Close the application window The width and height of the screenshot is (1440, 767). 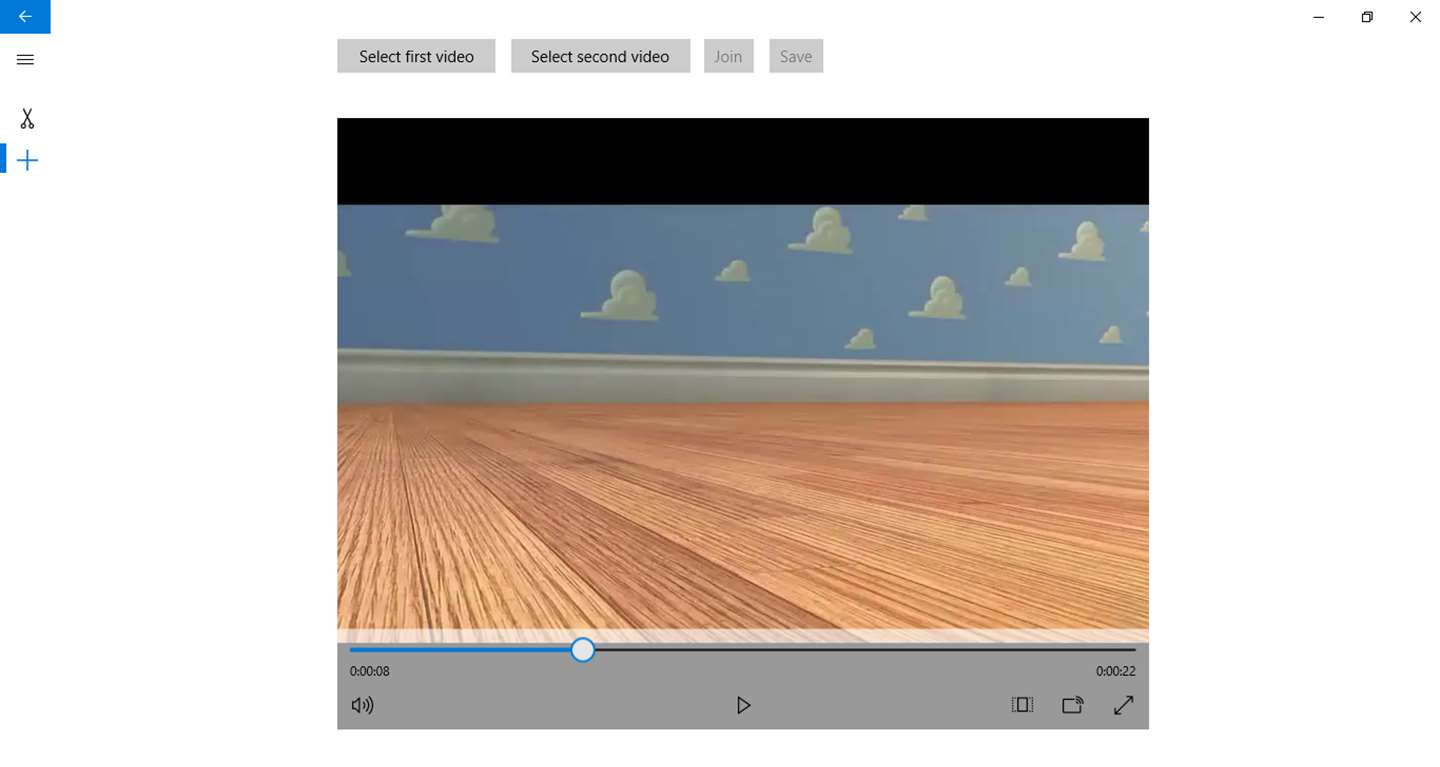[x=1415, y=17]
